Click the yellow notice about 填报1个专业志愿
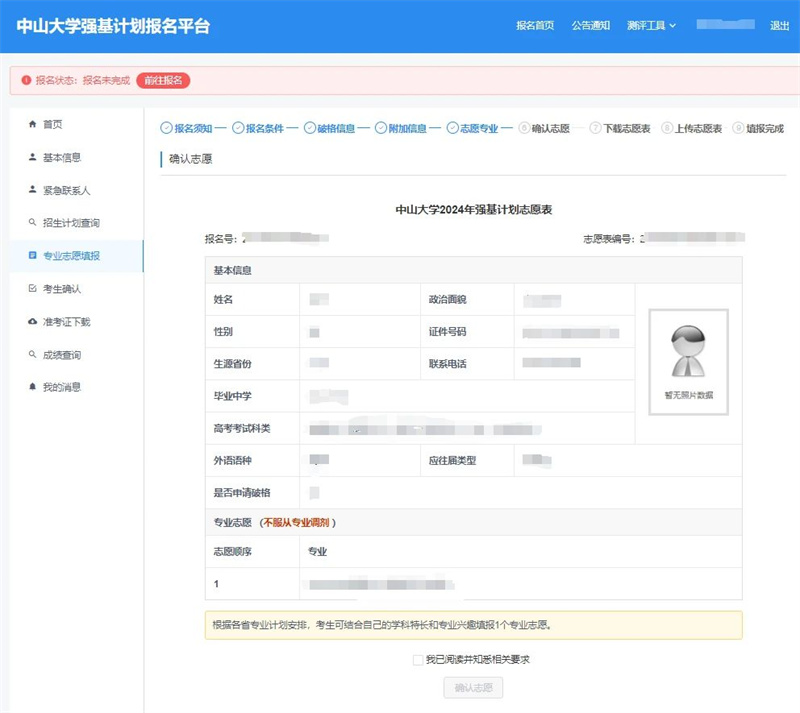This screenshot has height=713, width=800. (x=473, y=625)
